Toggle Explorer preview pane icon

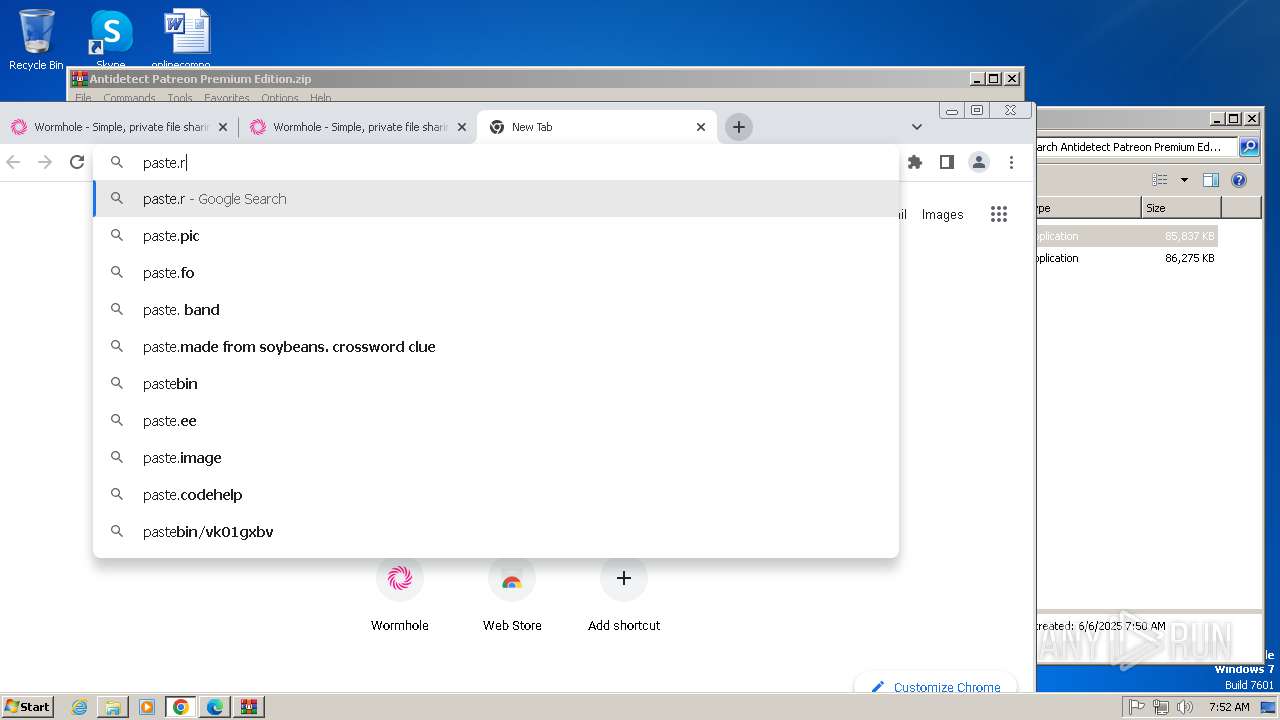click(1211, 180)
